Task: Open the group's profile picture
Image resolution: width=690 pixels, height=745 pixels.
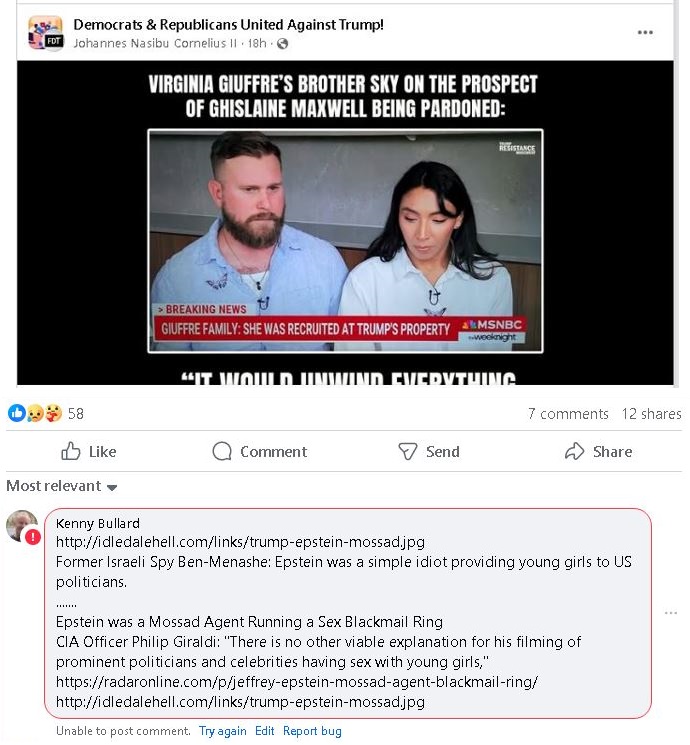Action: [x=45, y=33]
